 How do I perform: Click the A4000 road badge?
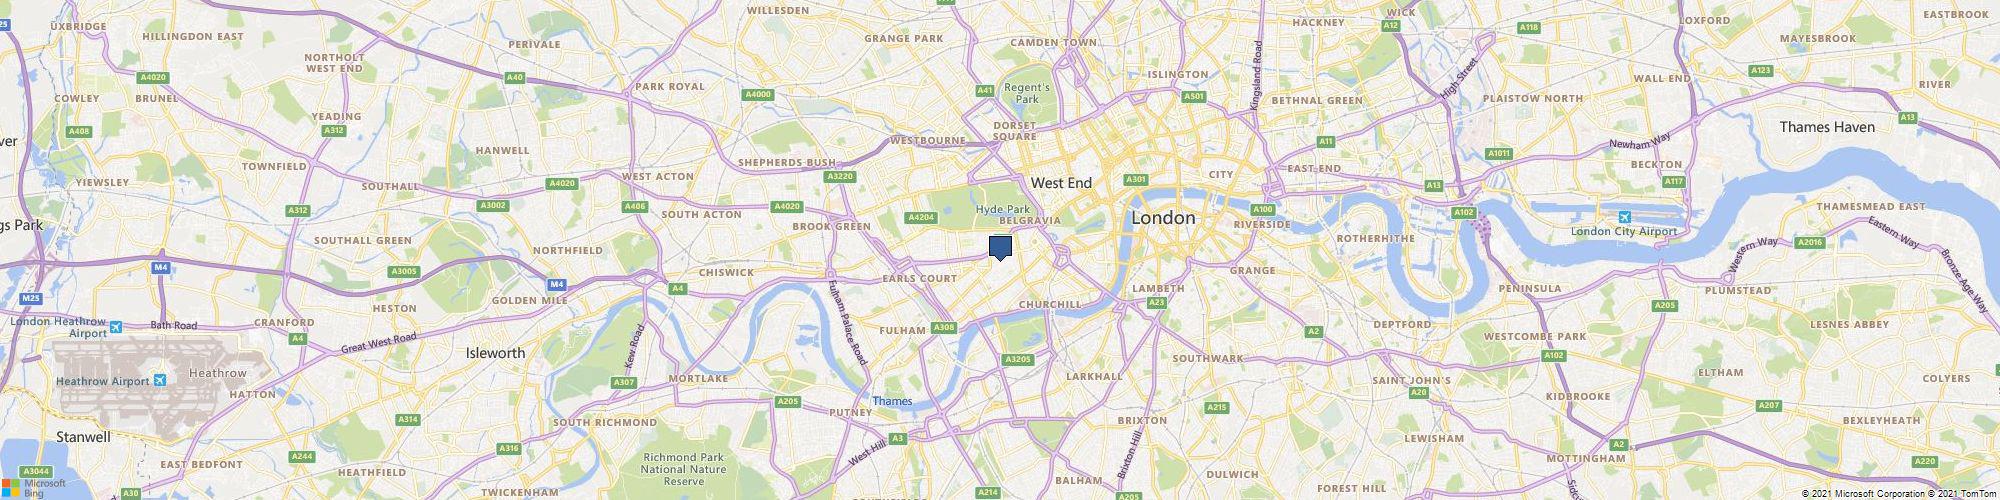point(759,95)
